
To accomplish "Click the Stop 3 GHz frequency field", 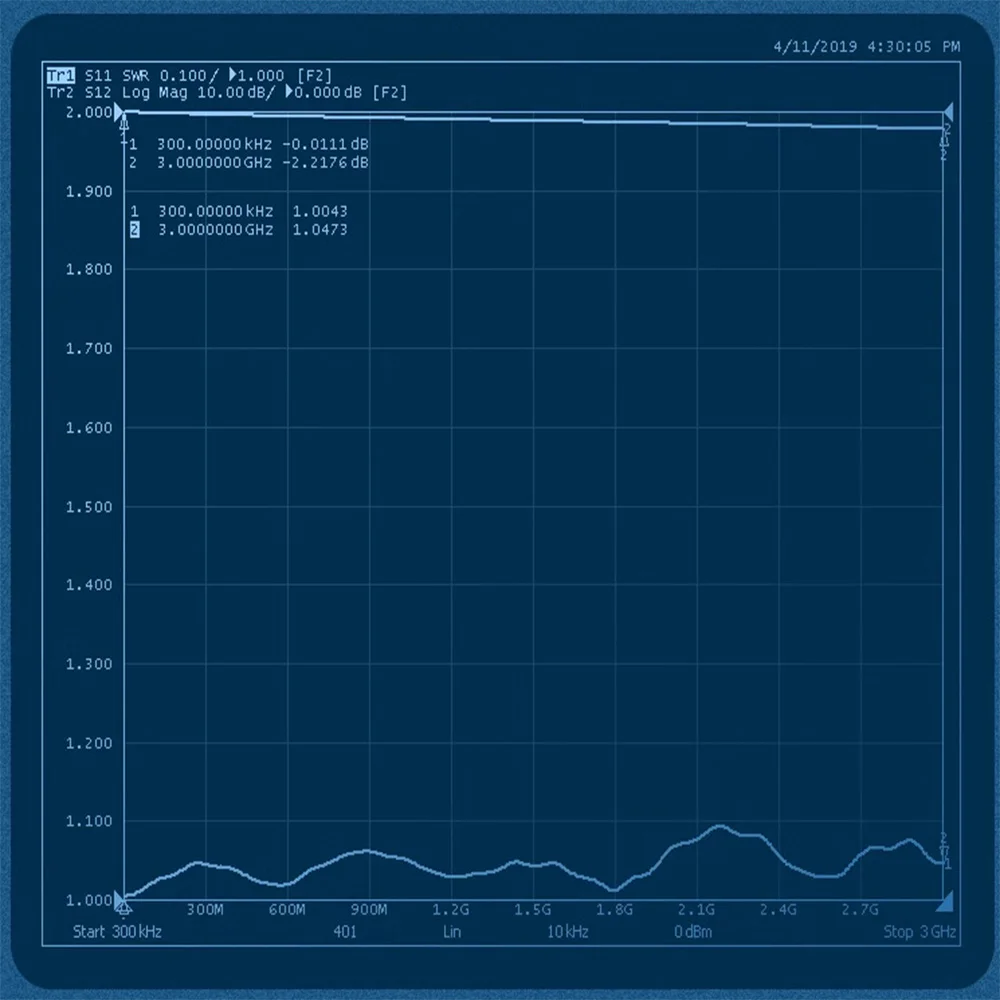I will 920,931.
